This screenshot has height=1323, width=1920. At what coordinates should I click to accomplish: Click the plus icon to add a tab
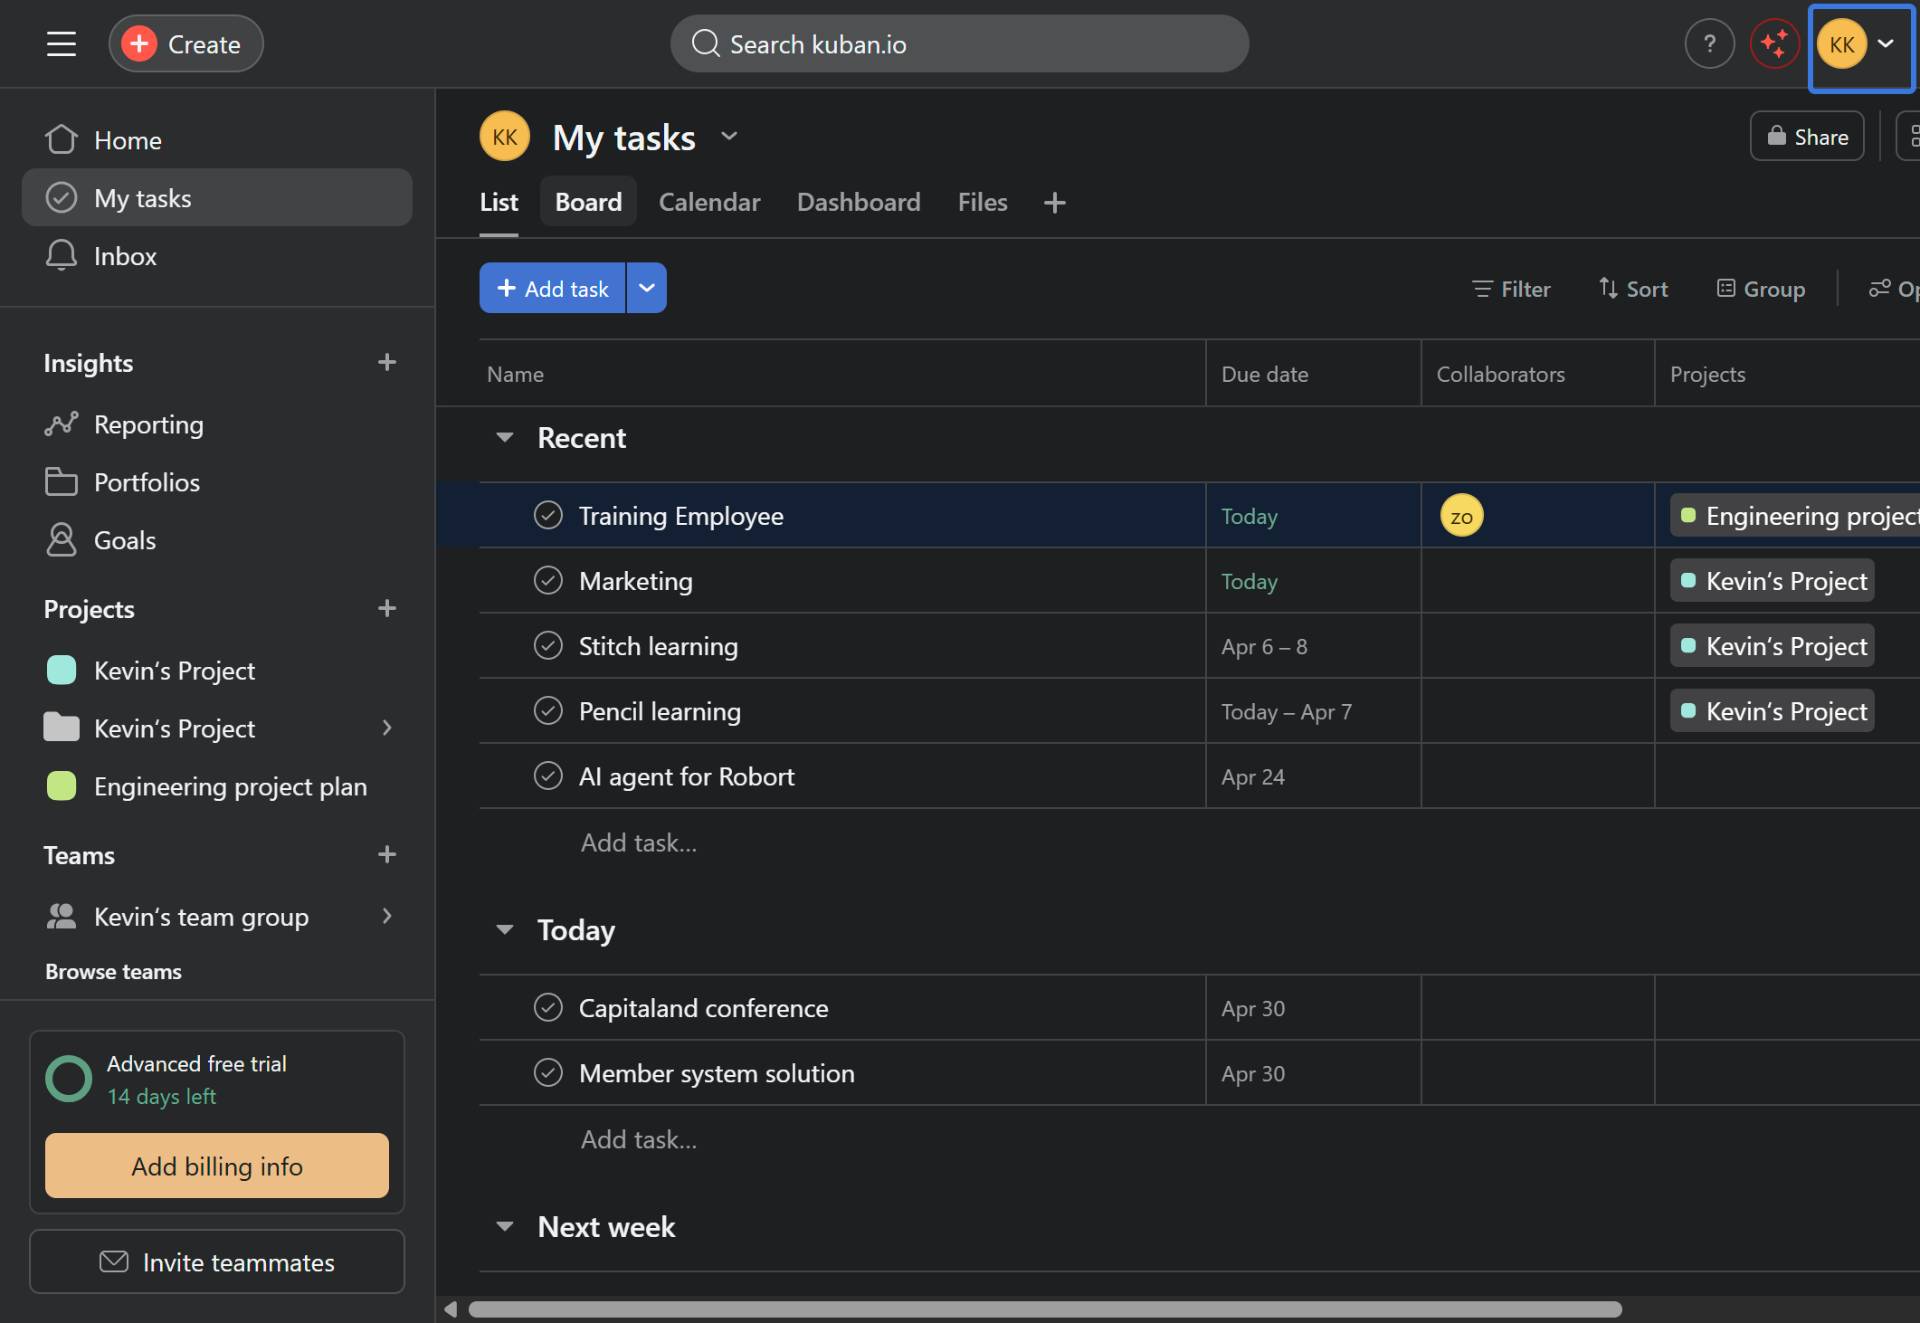click(1054, 203)
